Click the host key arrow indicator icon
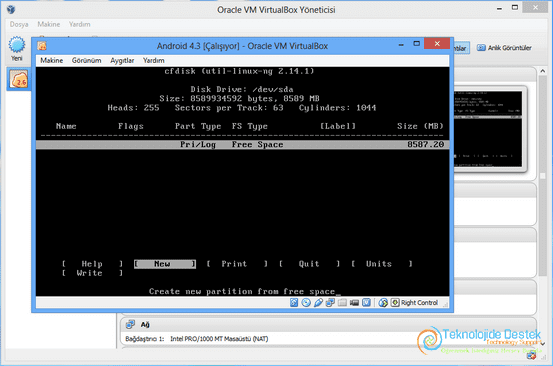The height and width of the screenshot is (366, 553). 395,303
